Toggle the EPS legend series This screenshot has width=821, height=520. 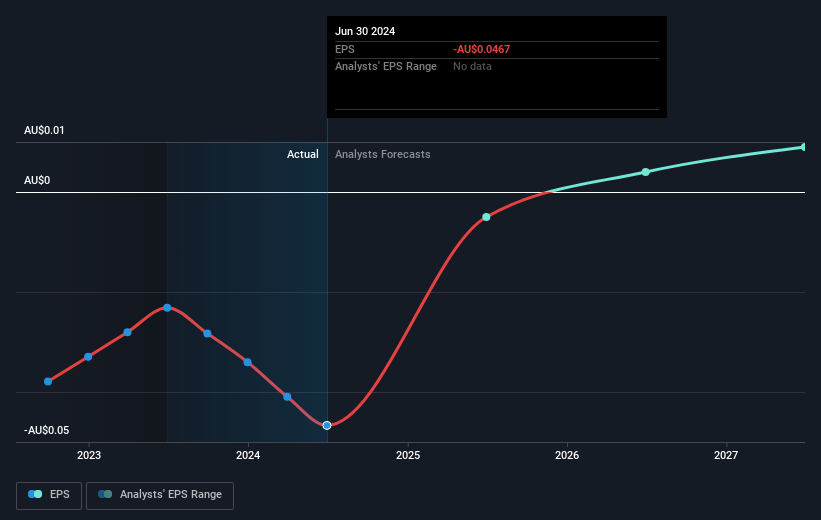(x=49, y=495)
